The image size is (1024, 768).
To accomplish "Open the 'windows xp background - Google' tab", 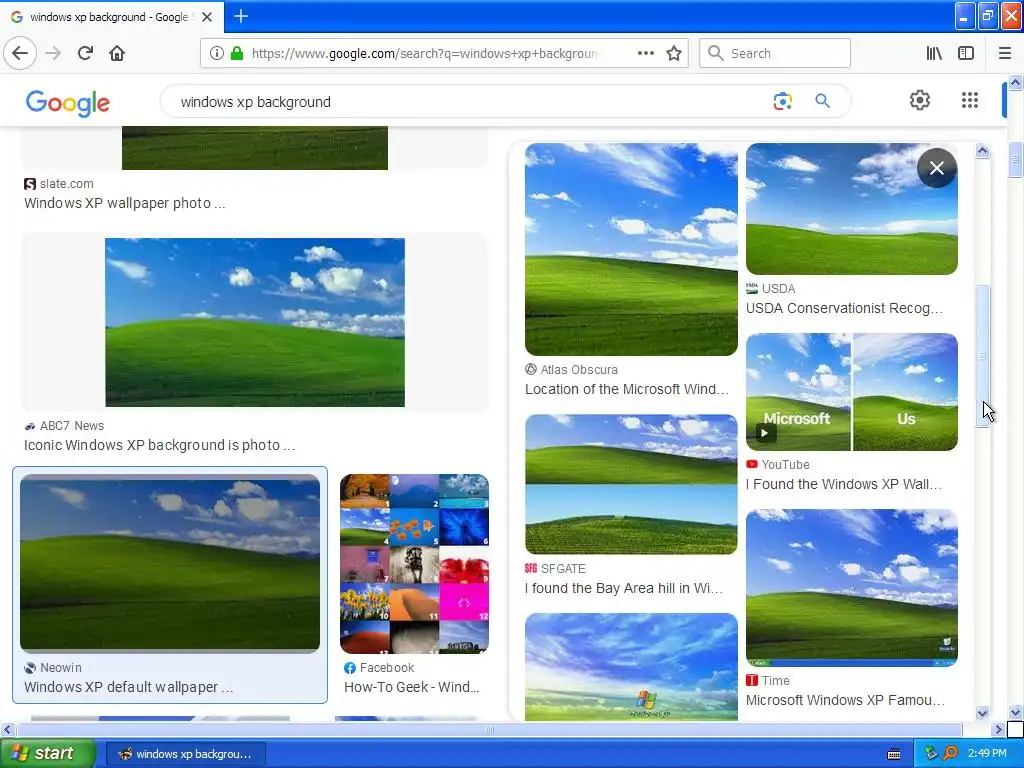I will coord(111,17).
